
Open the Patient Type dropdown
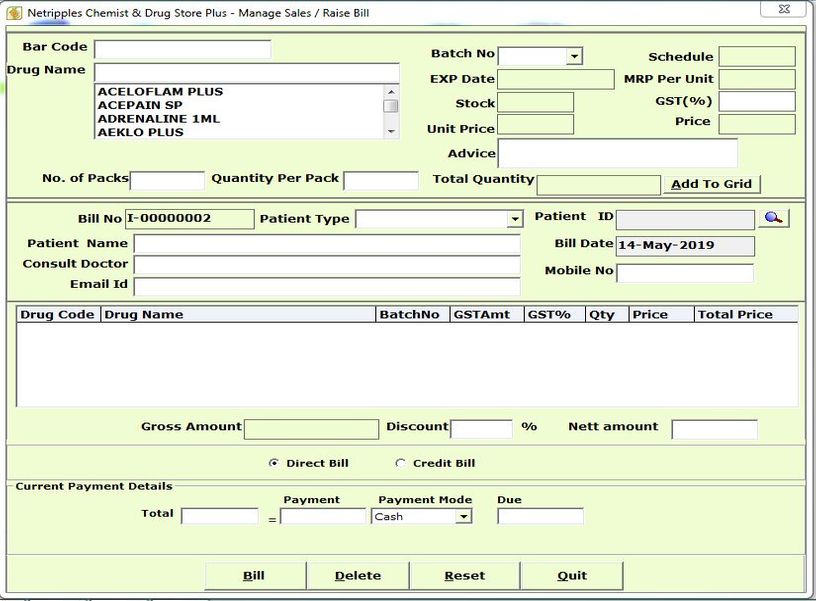pos(515,219)
